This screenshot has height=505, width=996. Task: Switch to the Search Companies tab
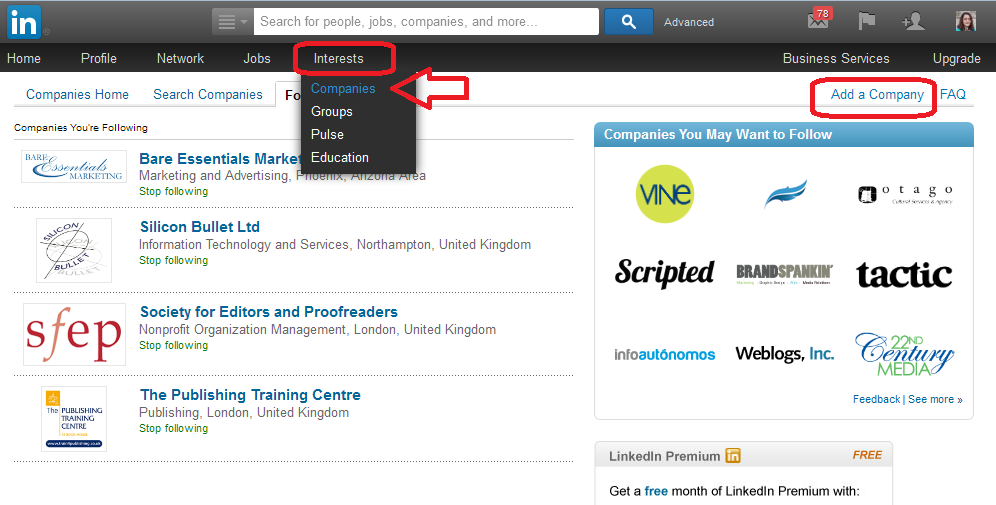coord(208,94)
